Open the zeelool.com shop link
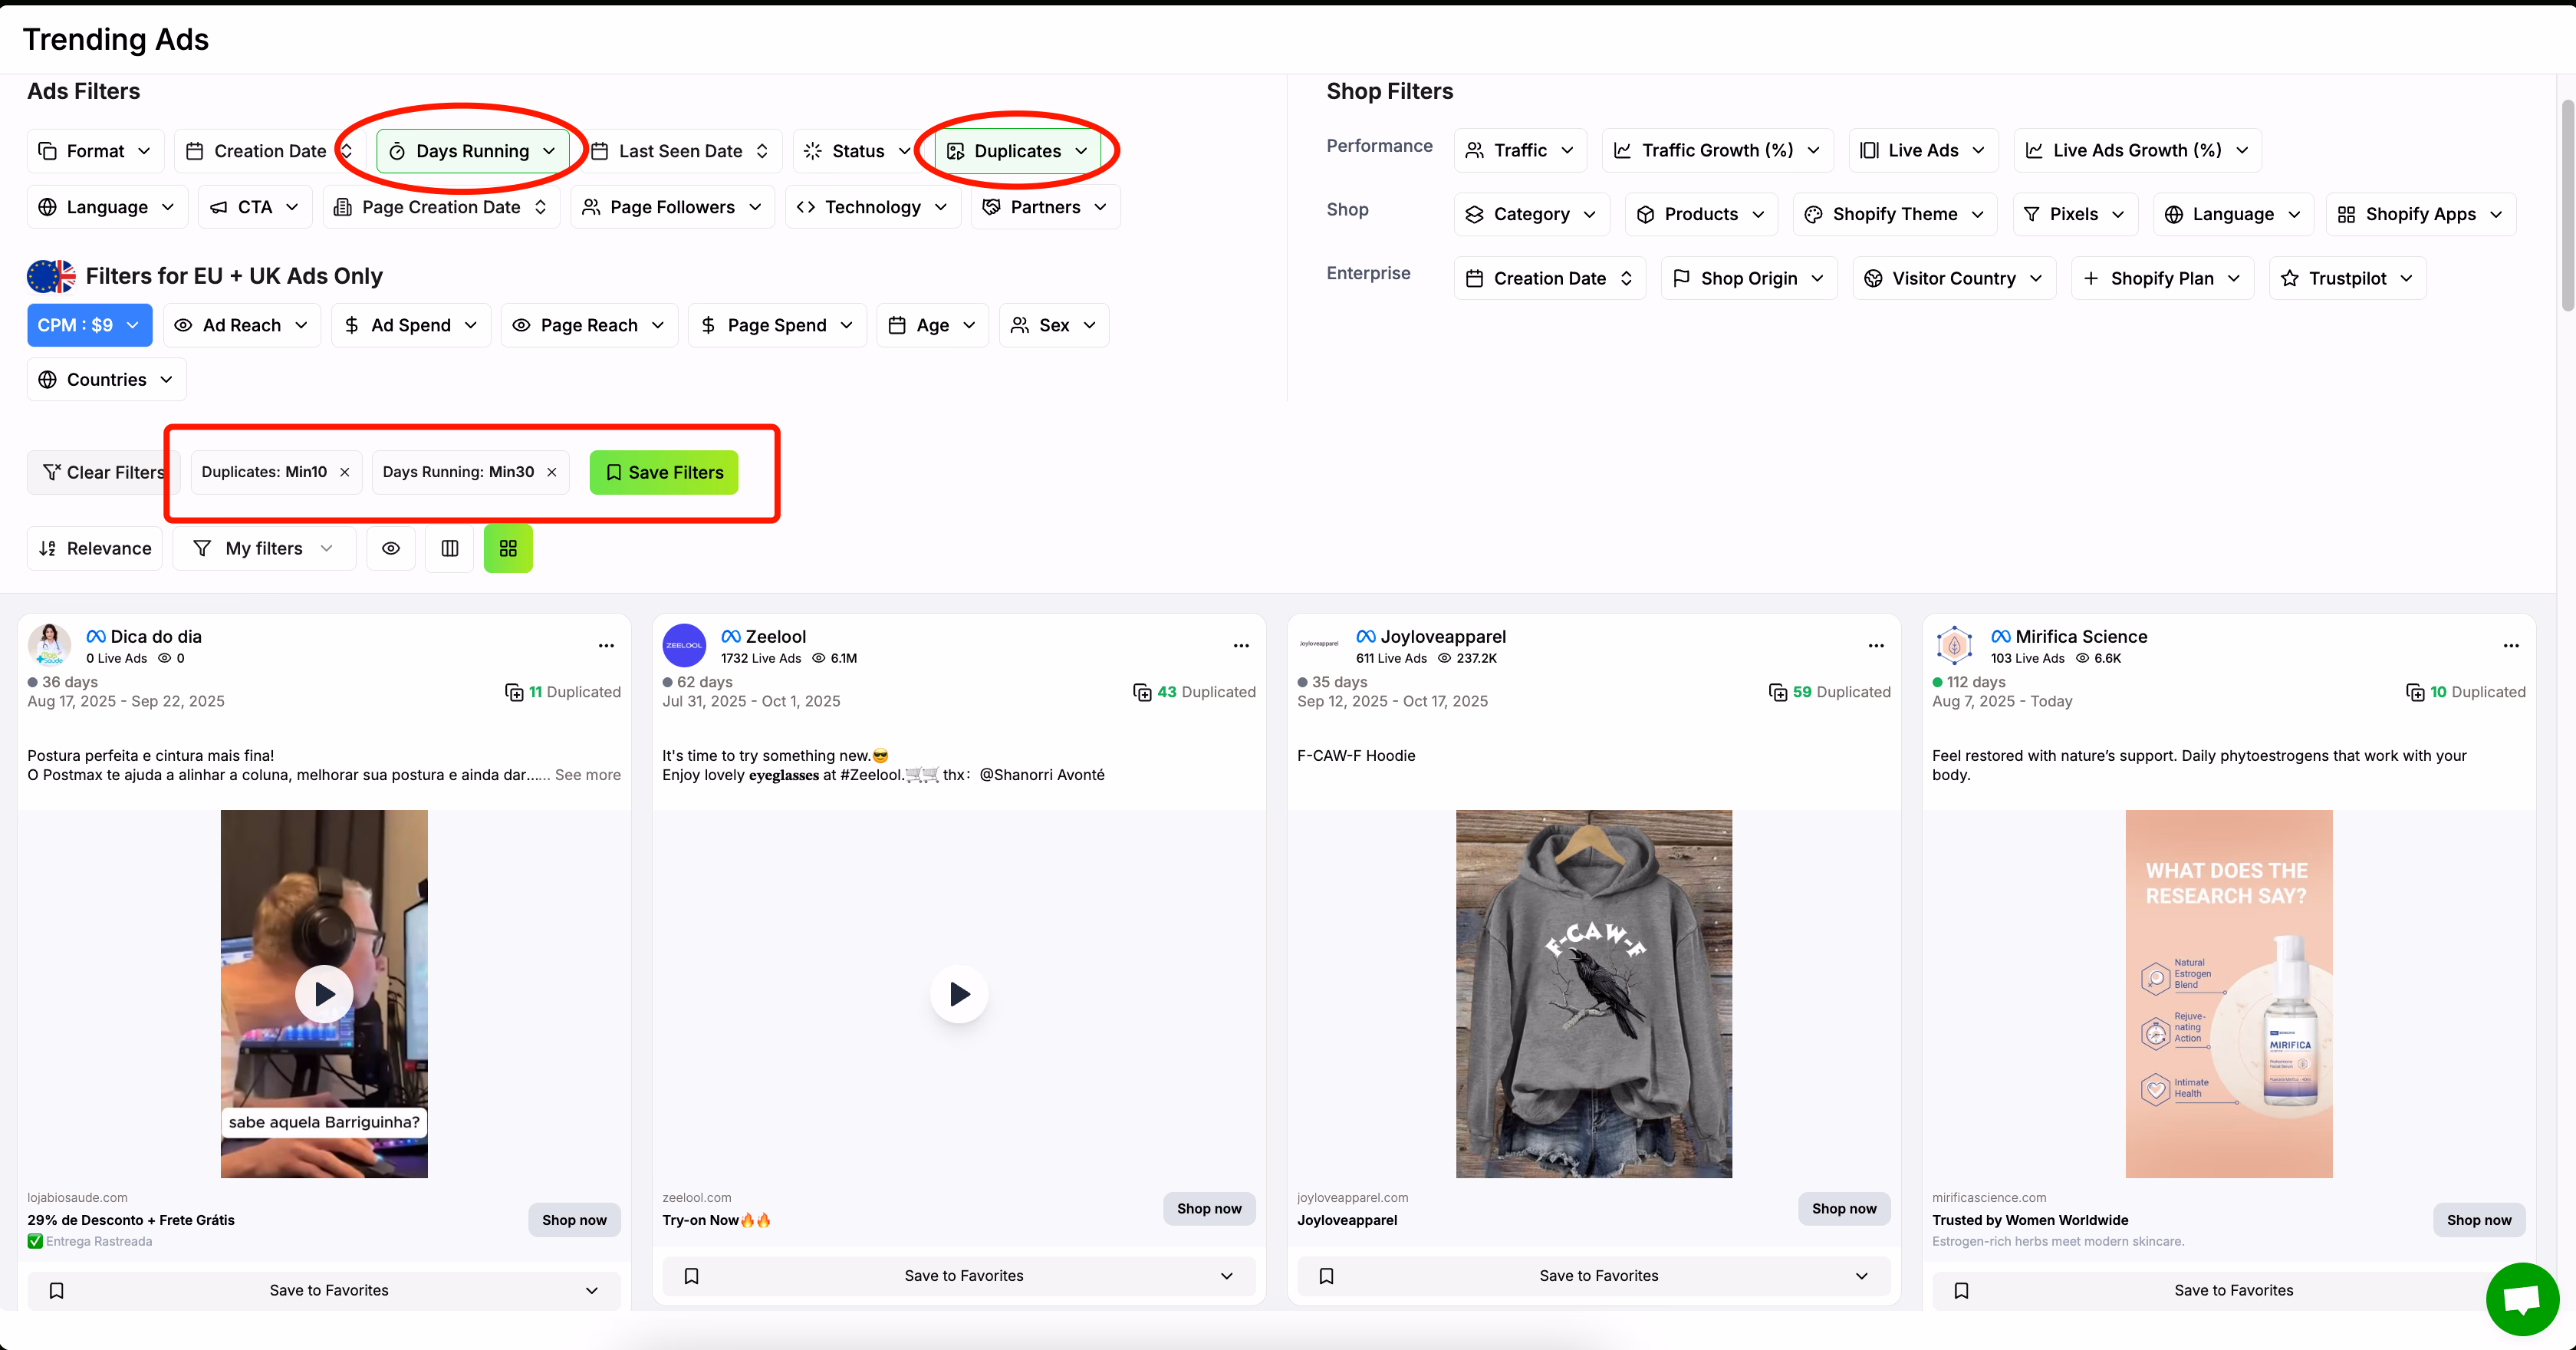Viewport: 2576px width, 1350px height. [697, 1196]
